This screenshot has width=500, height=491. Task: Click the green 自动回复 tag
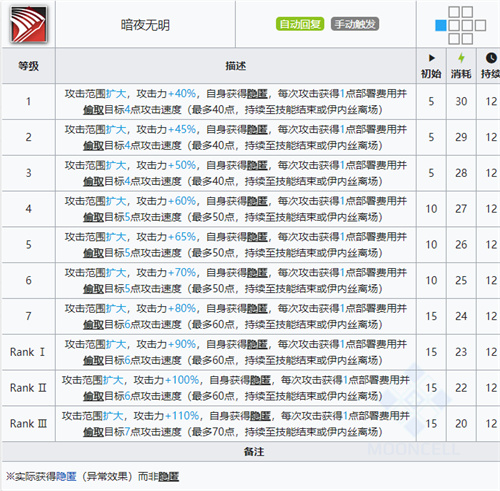pos(300,24)
